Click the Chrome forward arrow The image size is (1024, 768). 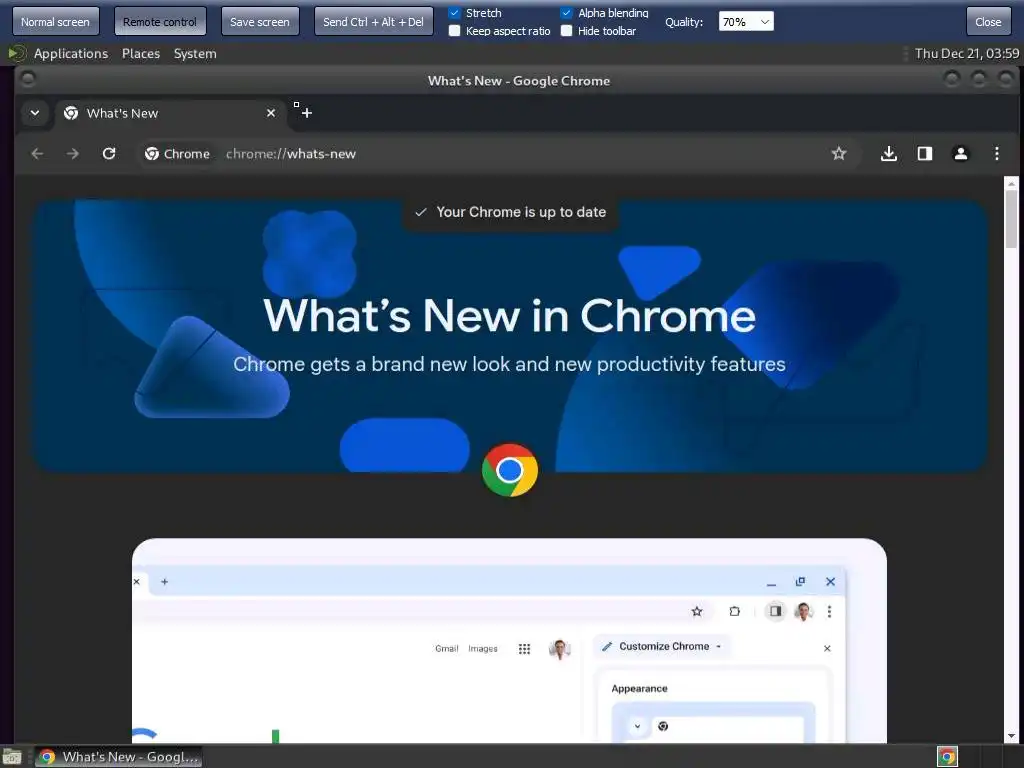click(x=72, y=153)
